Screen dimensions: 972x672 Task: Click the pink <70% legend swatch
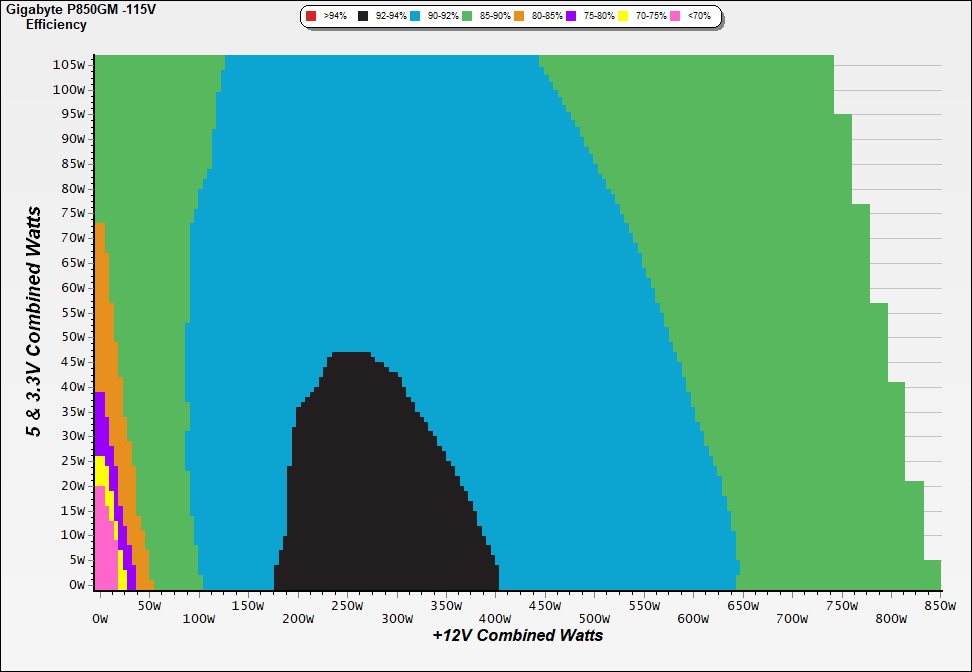(x=675, y=17)
